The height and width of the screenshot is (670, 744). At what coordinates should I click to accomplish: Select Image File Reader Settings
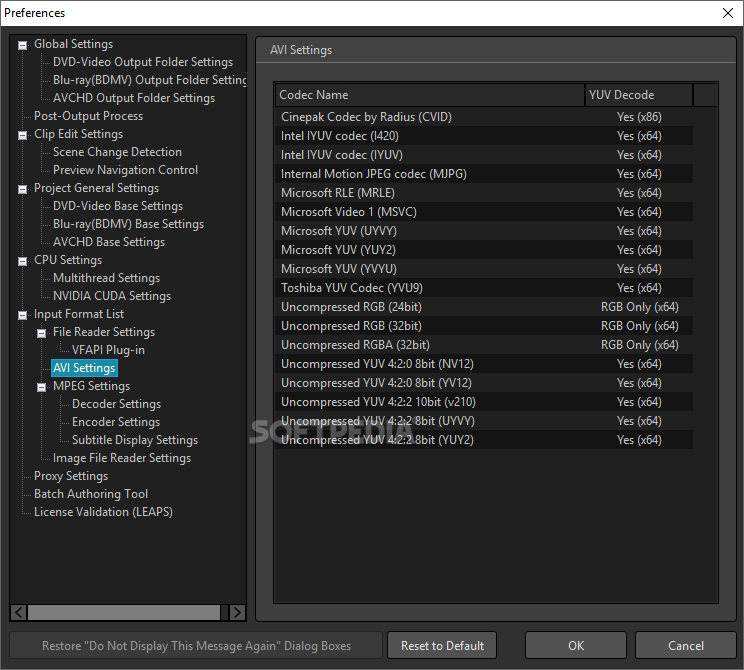pyautogui.click(x=122, y=459)
